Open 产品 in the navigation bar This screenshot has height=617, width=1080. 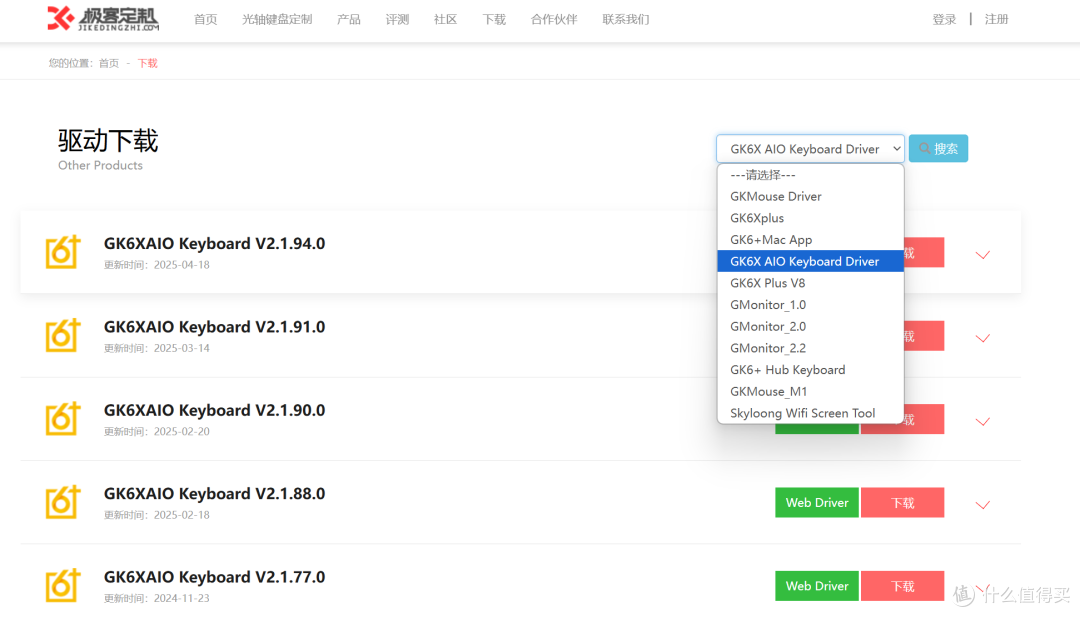(349, 19)
